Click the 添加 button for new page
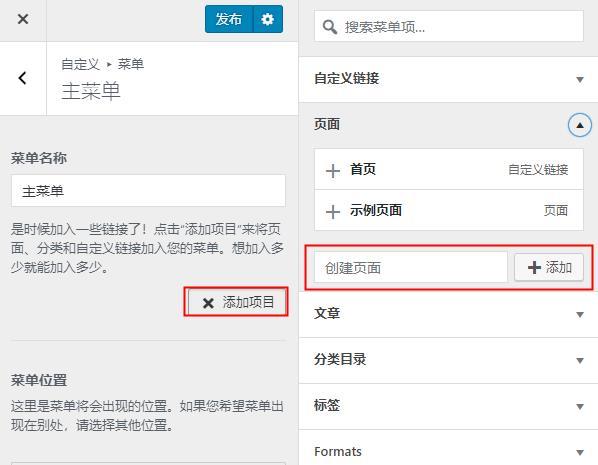 pos(549,267)
